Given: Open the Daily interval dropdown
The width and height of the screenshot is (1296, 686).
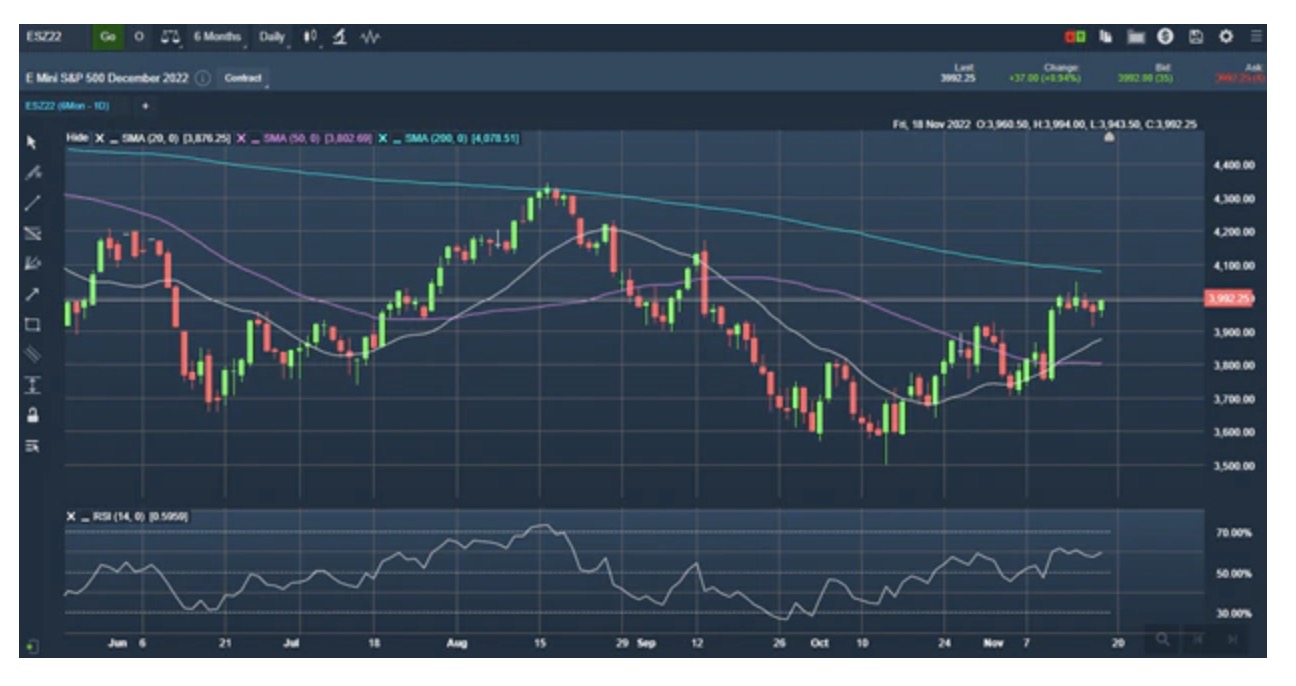Looking at the screenshot, I should click(x=273, y=37).
